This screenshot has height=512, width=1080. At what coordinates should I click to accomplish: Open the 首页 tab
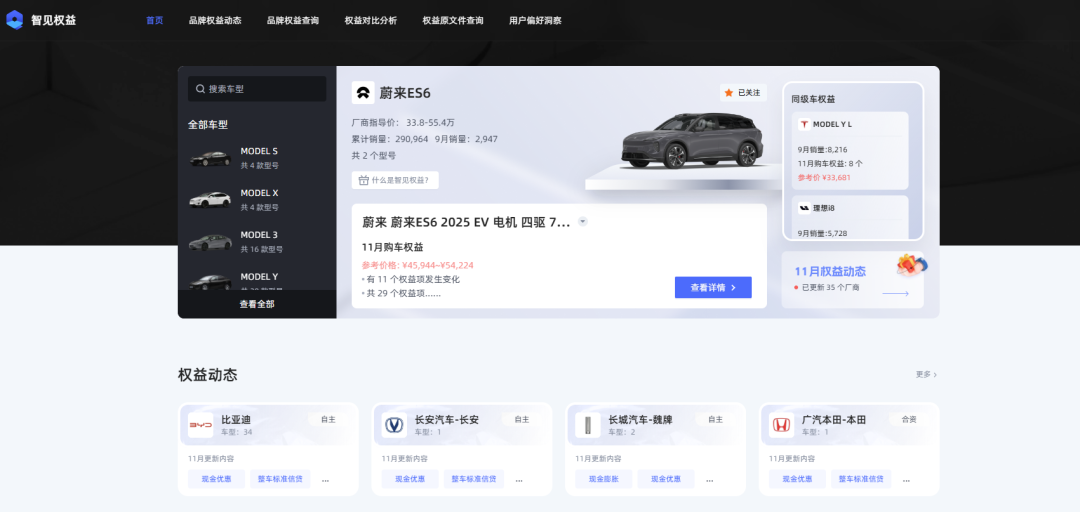click(x=154, y=21)
